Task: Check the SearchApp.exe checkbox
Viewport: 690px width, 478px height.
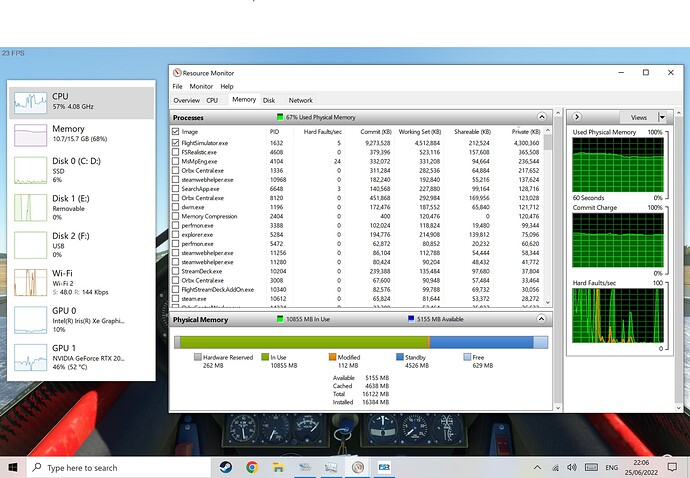Action: (176, 189)
